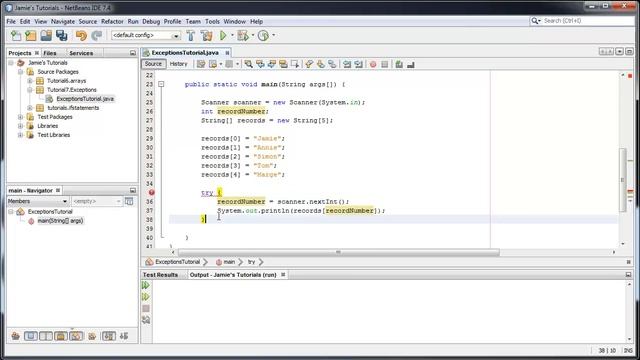Click Shift Line Left icon
This screenshot has width=640, height=360.
(347, 64)
